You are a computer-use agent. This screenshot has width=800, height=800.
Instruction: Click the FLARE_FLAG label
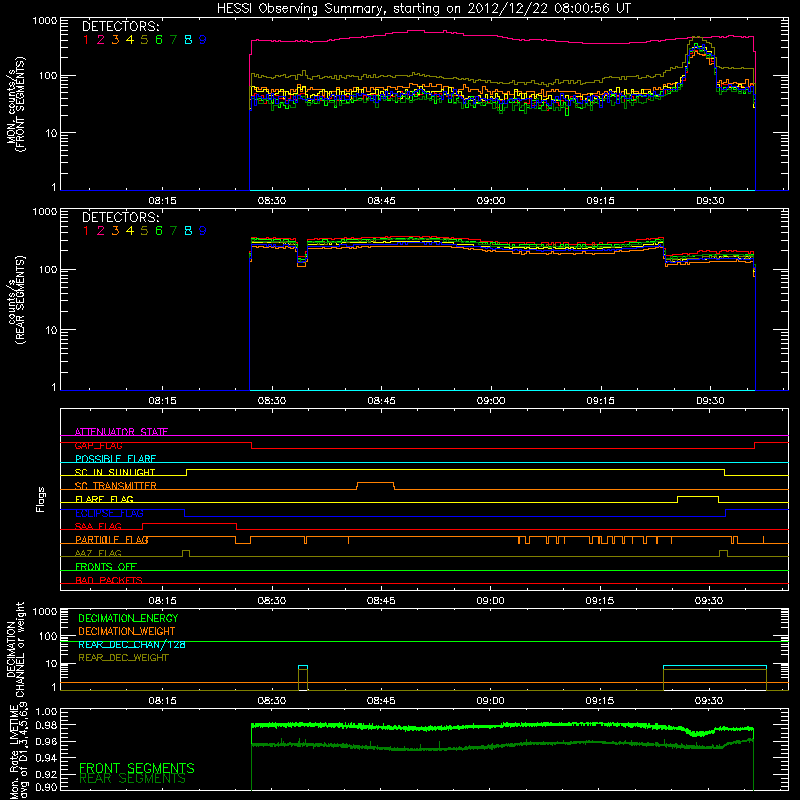pos(104,499)
